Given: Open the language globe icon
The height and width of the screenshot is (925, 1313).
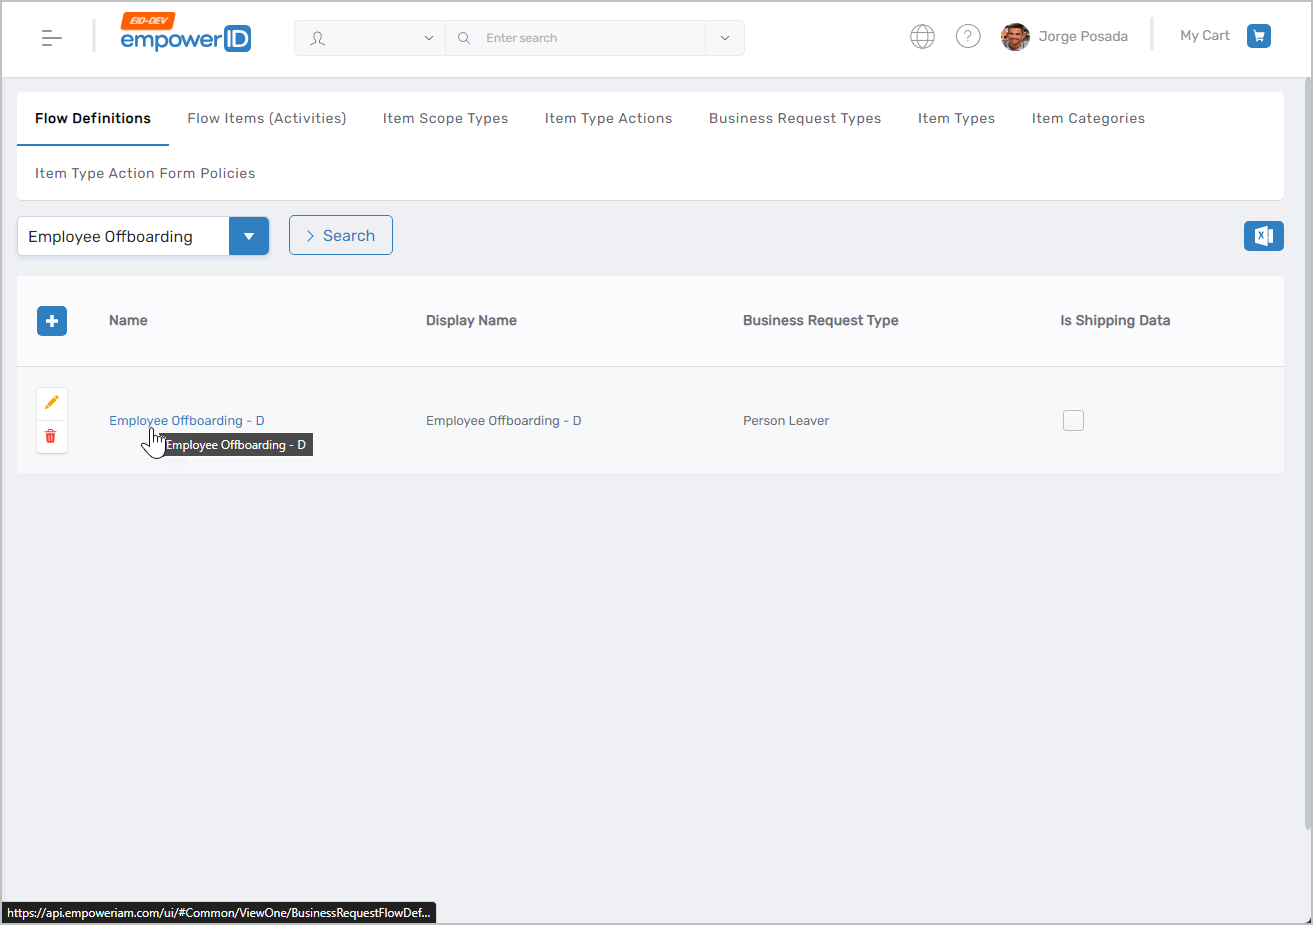Looking at the screenshot, I should (922, 37).
